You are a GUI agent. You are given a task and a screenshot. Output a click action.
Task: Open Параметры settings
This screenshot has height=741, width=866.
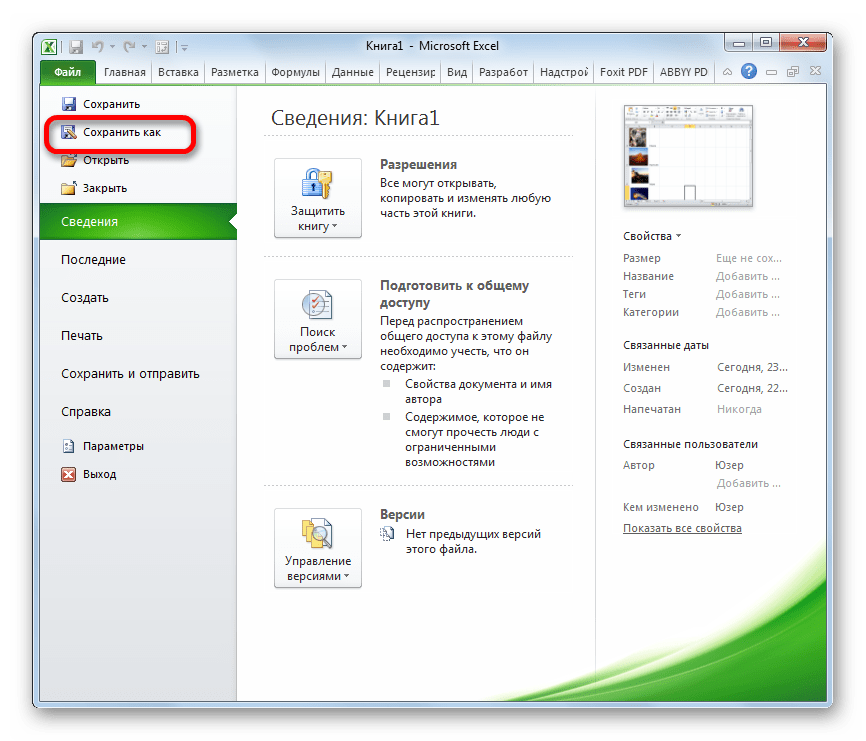[113, 446]
